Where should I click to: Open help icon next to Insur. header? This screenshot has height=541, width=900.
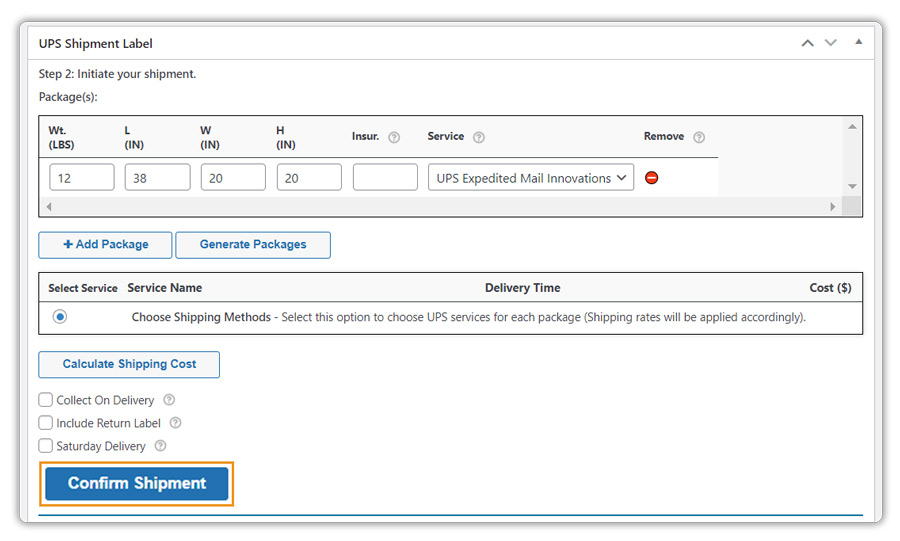click(x=394, y=137)
